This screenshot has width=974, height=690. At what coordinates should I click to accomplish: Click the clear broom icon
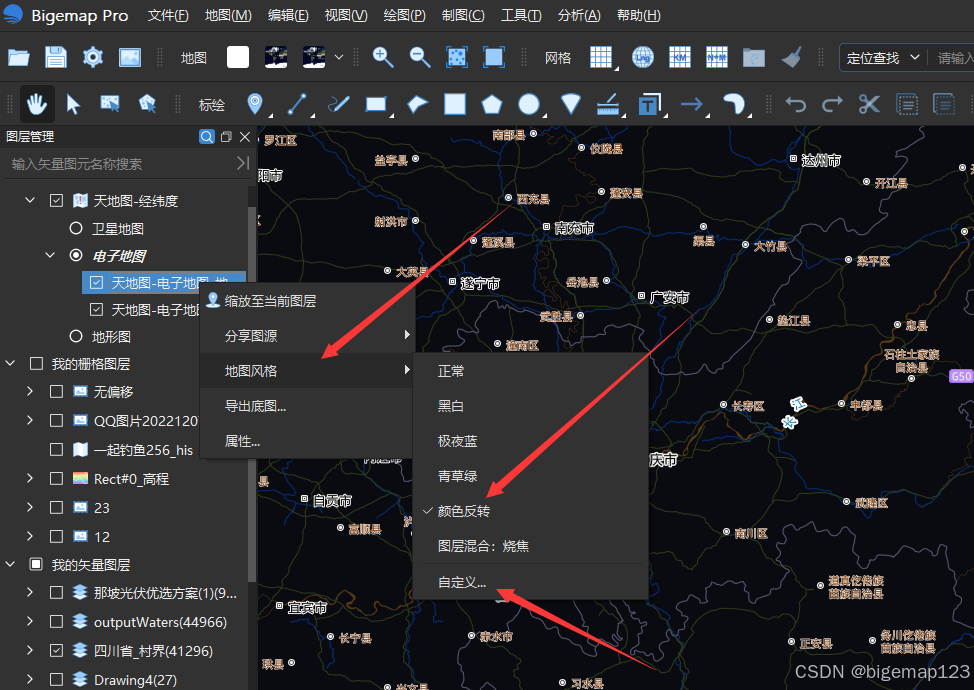point(791,57)
